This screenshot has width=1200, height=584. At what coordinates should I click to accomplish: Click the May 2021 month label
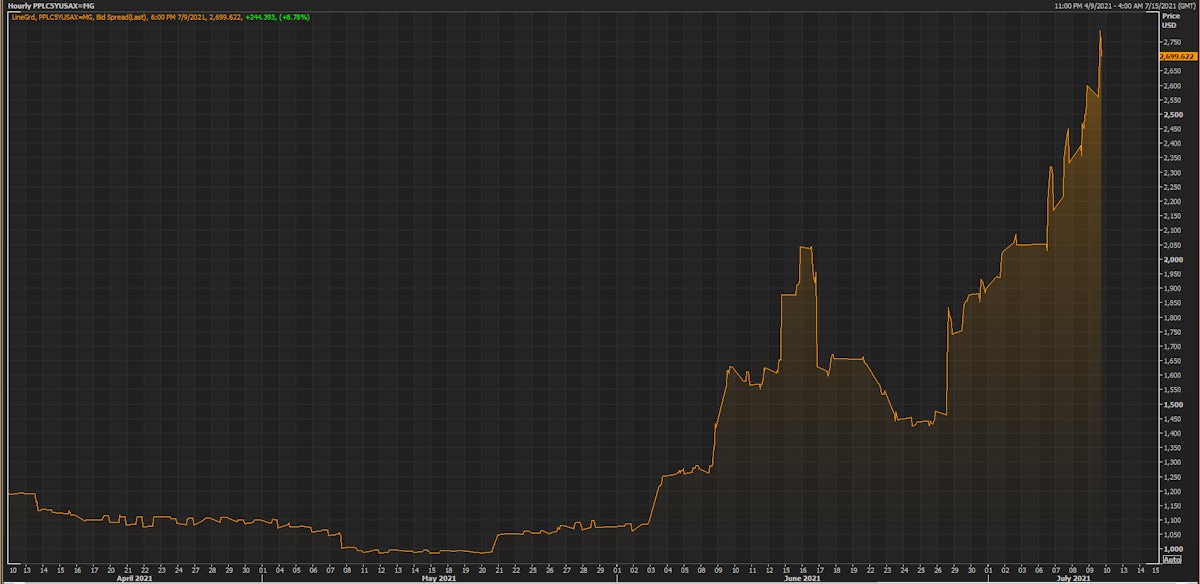[440, 578]
